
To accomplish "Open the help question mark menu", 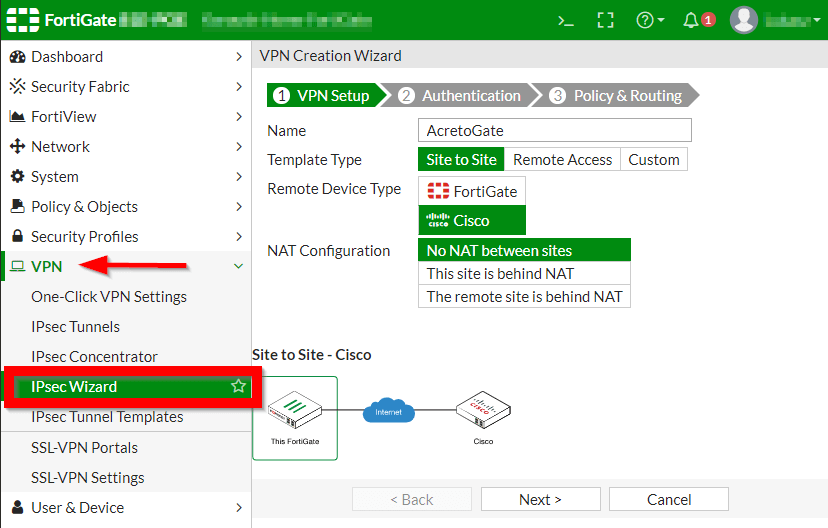I will (x=650, y=21).
